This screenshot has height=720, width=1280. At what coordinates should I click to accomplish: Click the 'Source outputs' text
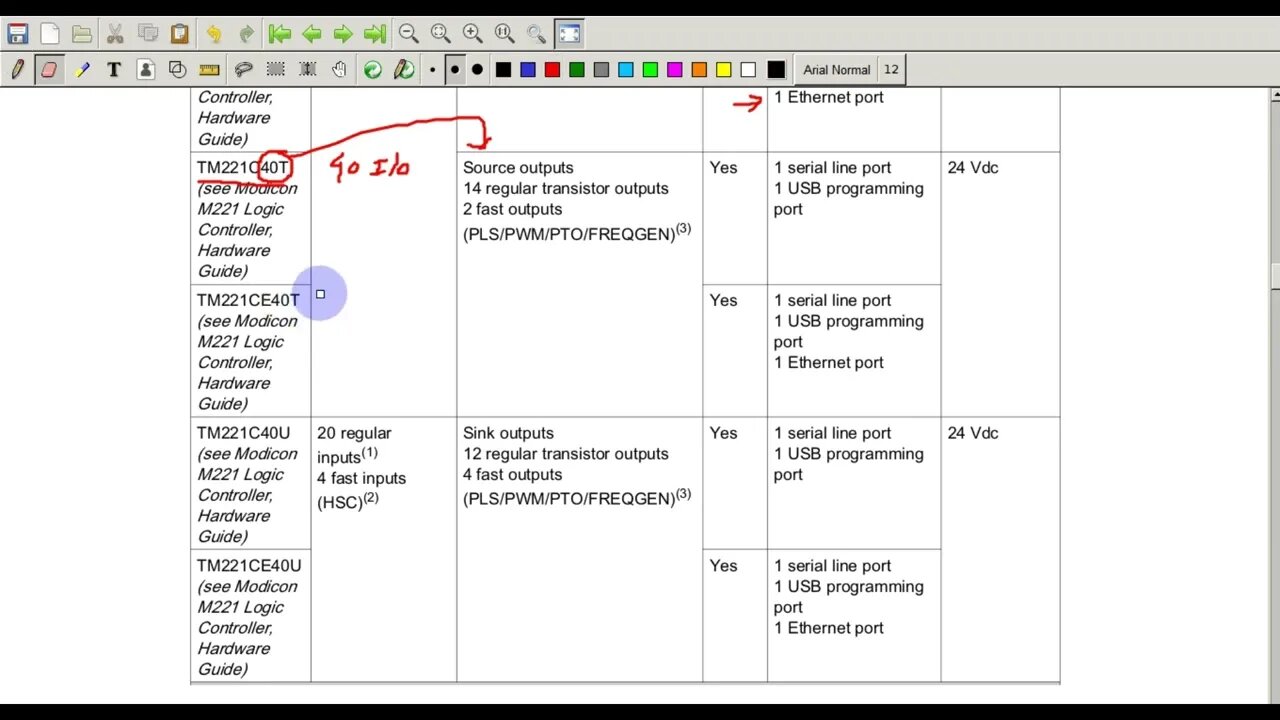[x=518, y=168]
